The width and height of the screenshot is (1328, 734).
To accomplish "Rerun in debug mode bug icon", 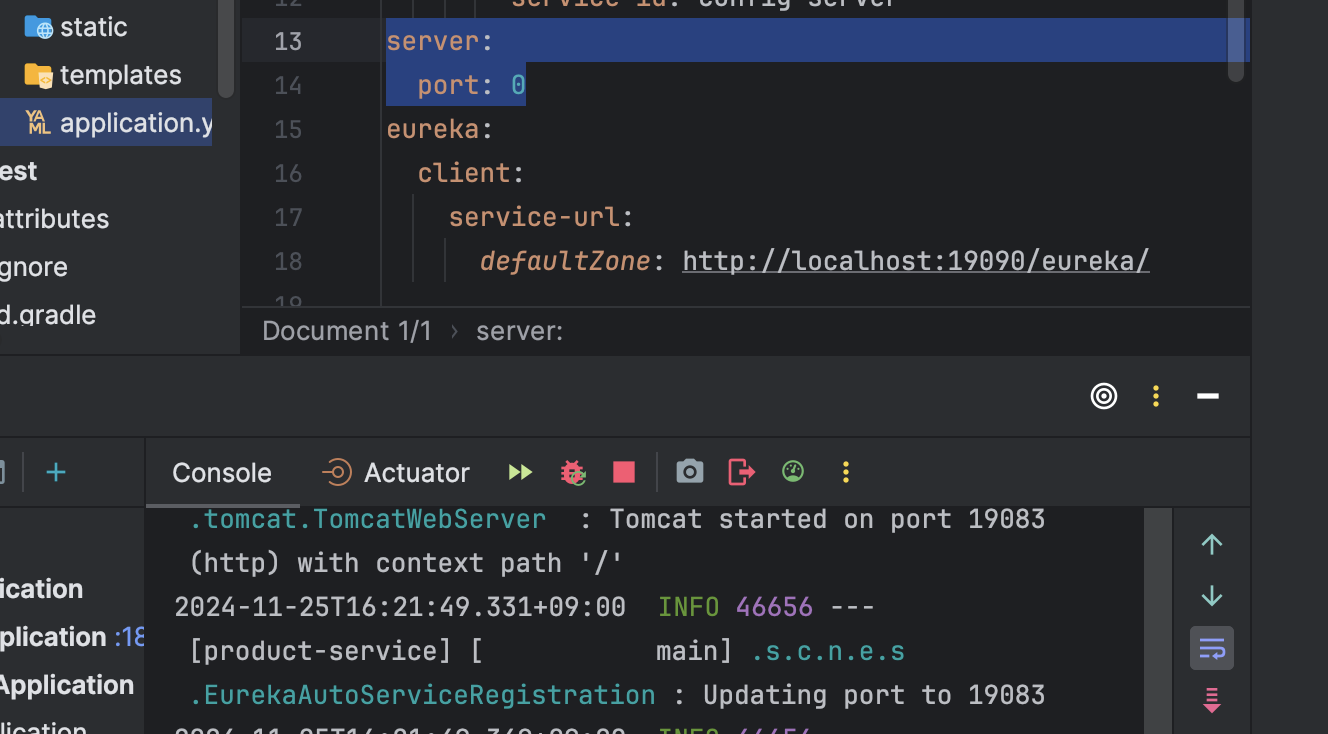I will [573, 472].
